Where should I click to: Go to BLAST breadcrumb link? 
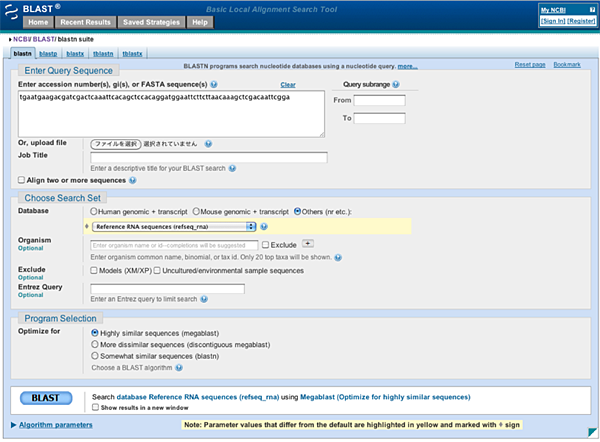(x=44, y=39)
